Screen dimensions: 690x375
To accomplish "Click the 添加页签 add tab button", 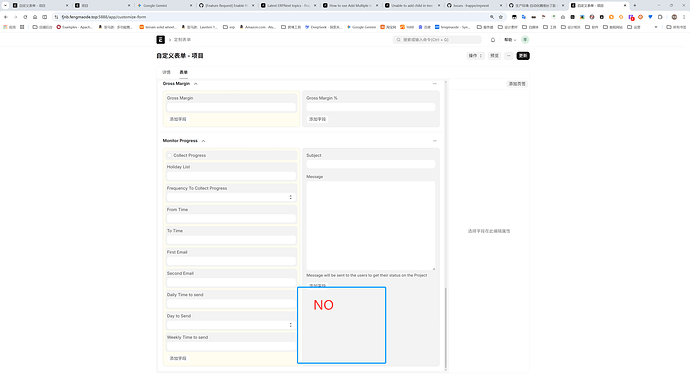I will click(x=517, y=84).
